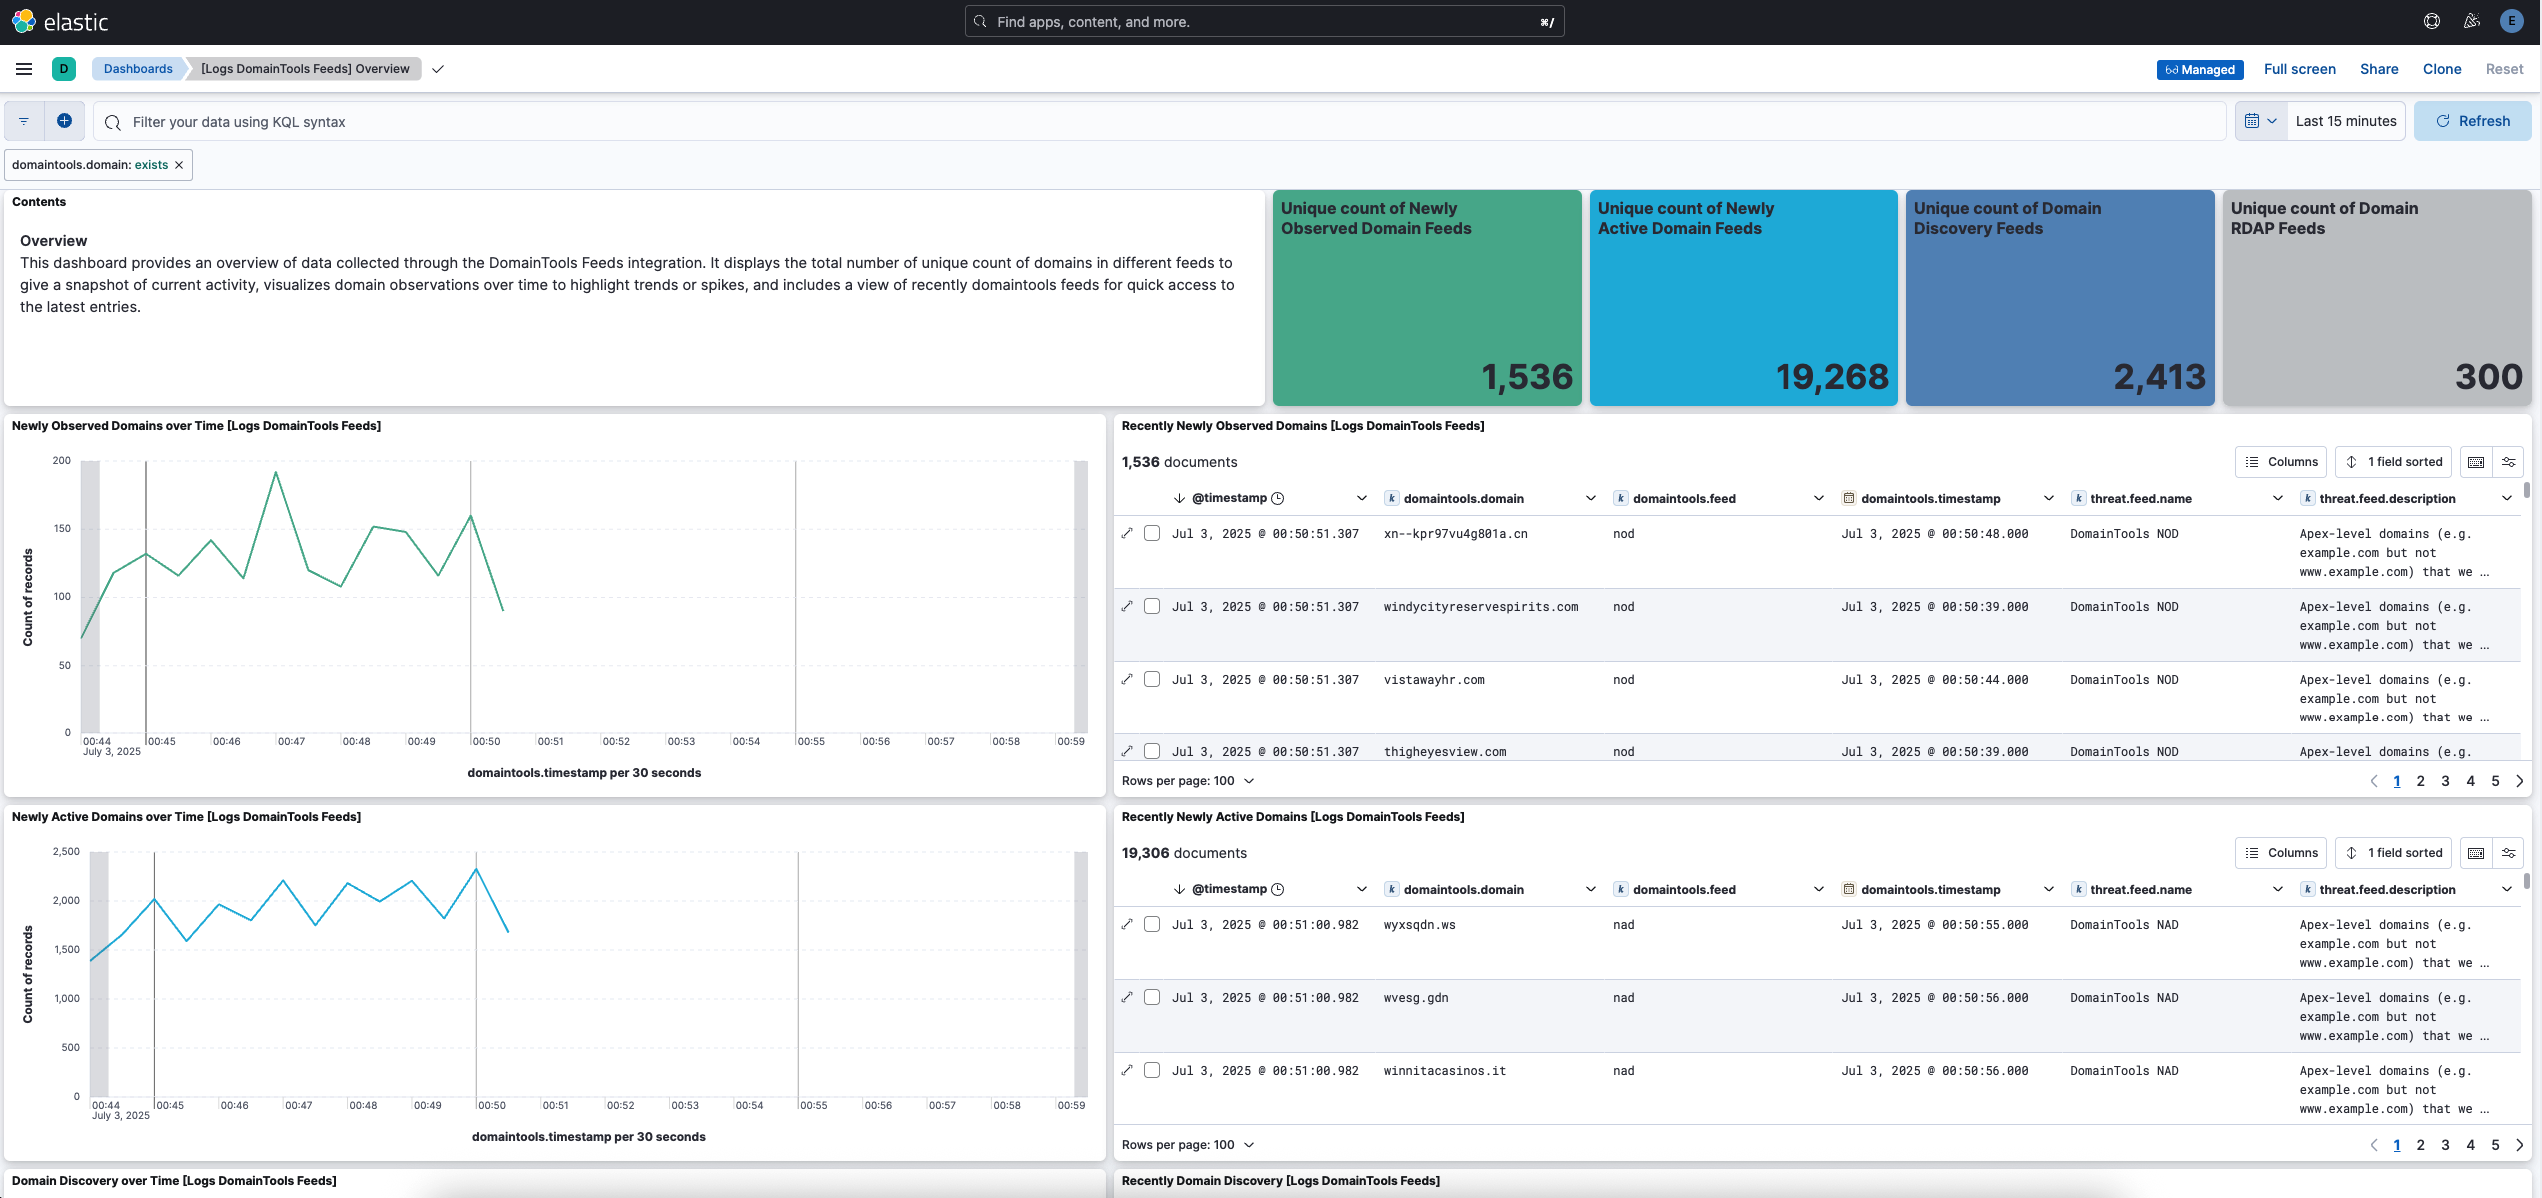Expand row for winnitacasinos.it
The width and height of the screenshot is (2542, 1198).
[x=1127, y=1070]
